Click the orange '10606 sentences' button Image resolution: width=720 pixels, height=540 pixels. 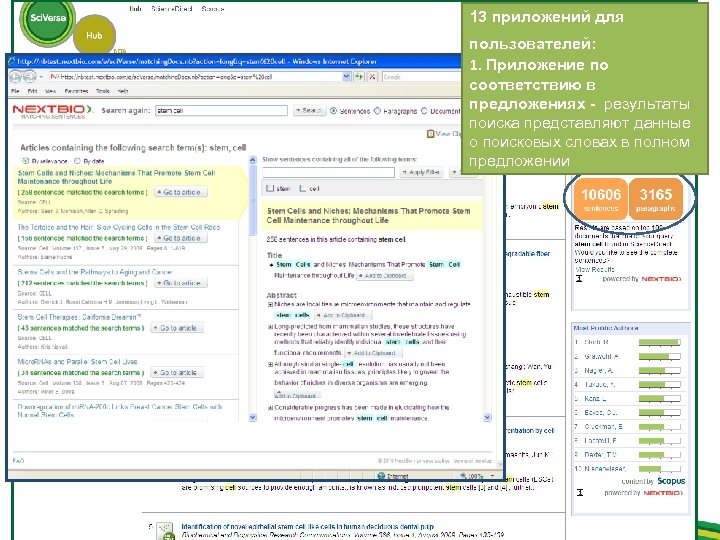[x=600, y=200]
